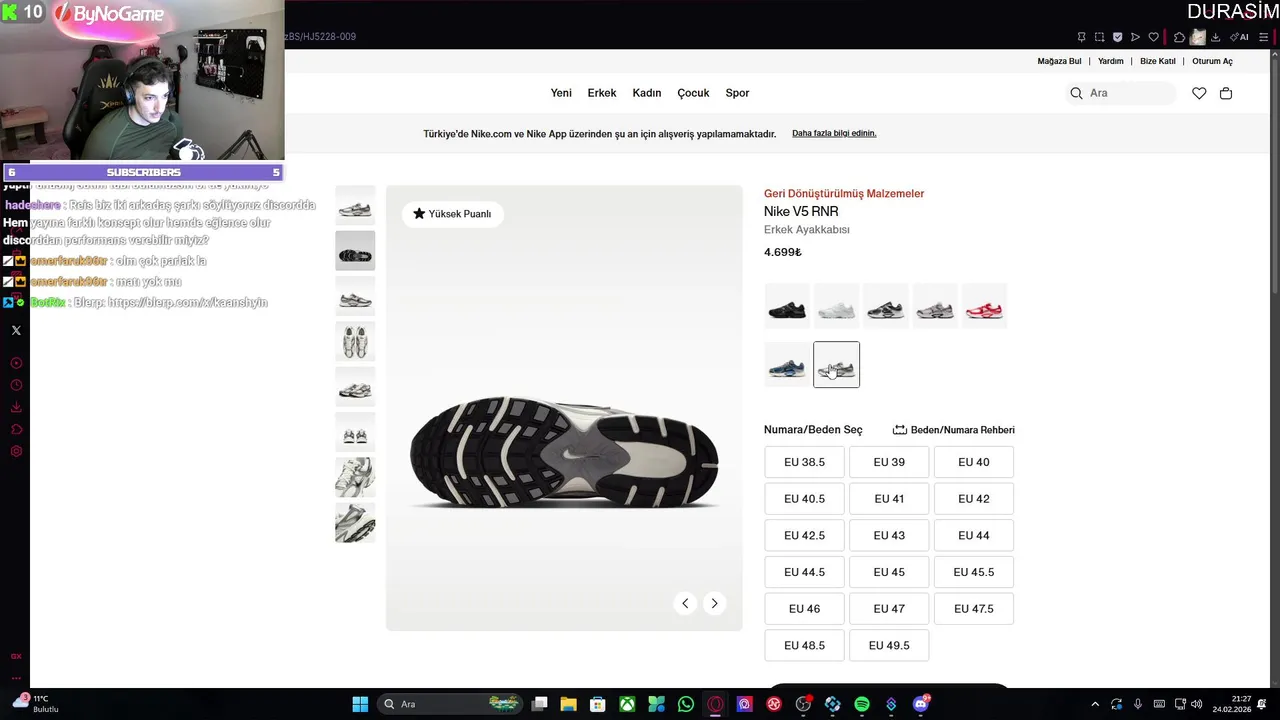Select size EU 39
Image resolution: width=1280 pixels, height=720 pixels.
pyautogui.click(x=889, y=462)
